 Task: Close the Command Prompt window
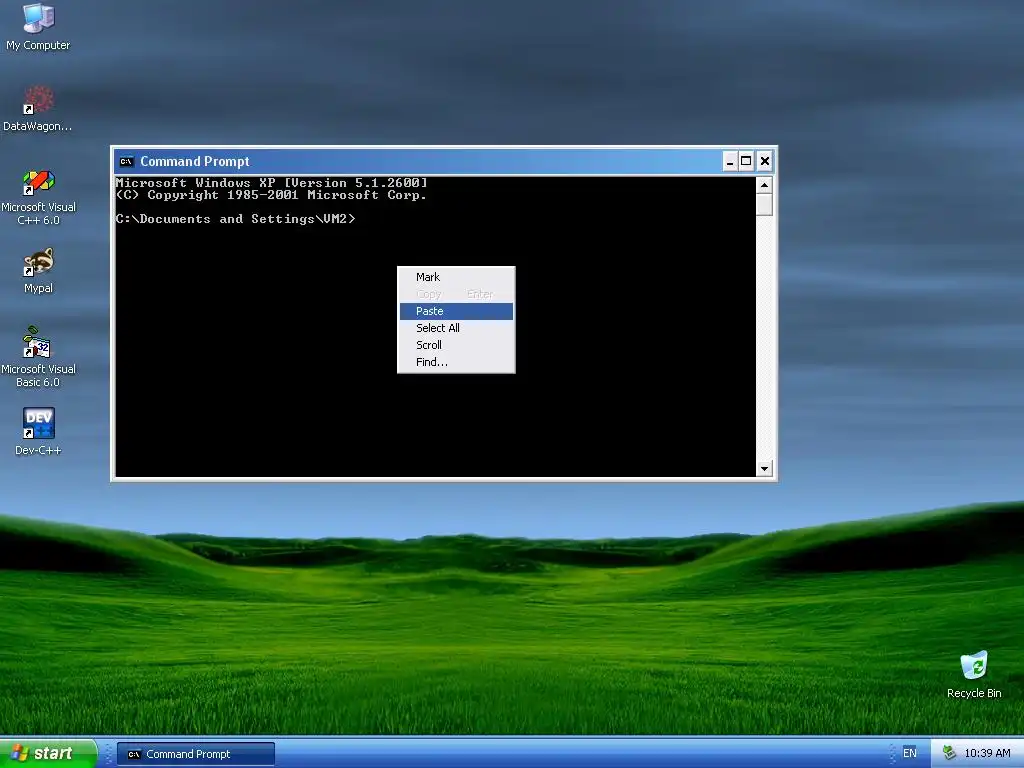coord(765,161)
